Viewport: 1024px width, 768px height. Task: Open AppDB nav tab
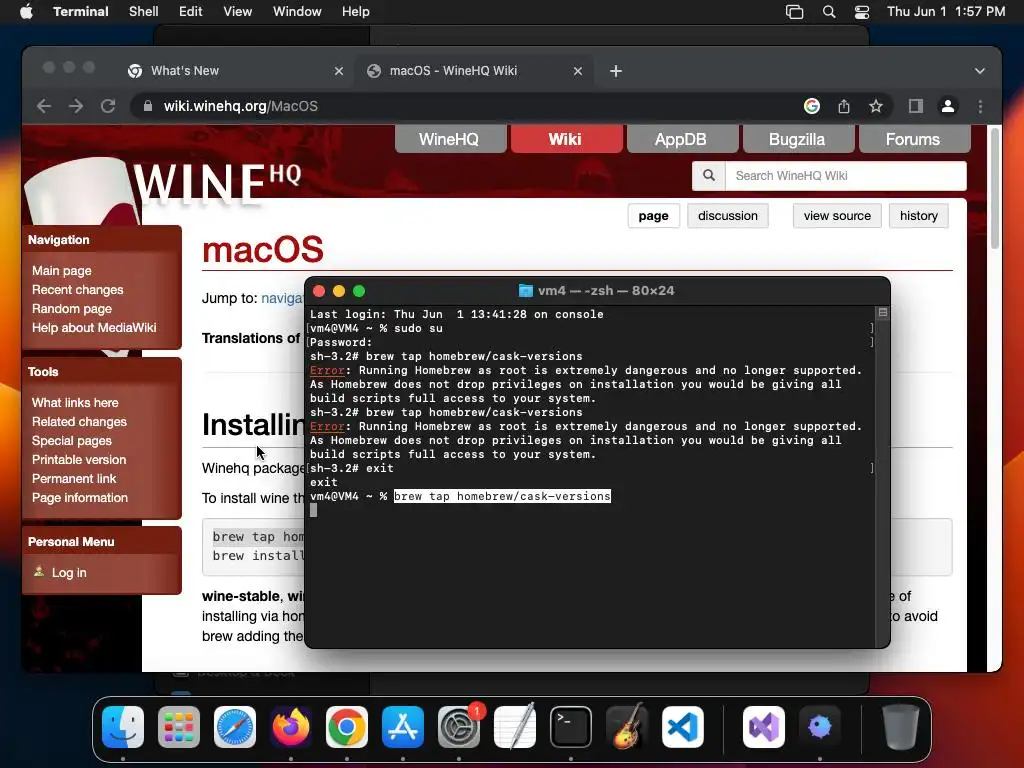tap(681, 139)
